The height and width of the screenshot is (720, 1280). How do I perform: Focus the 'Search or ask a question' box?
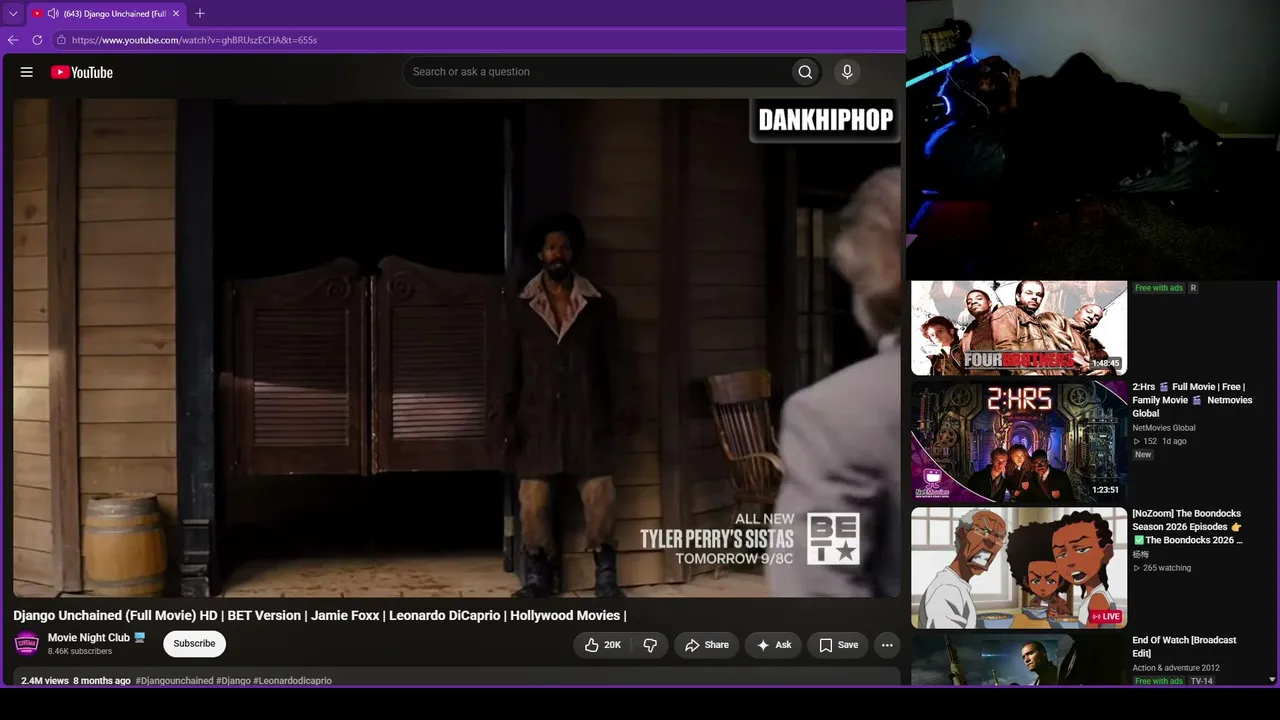click(x=596, y=72)
